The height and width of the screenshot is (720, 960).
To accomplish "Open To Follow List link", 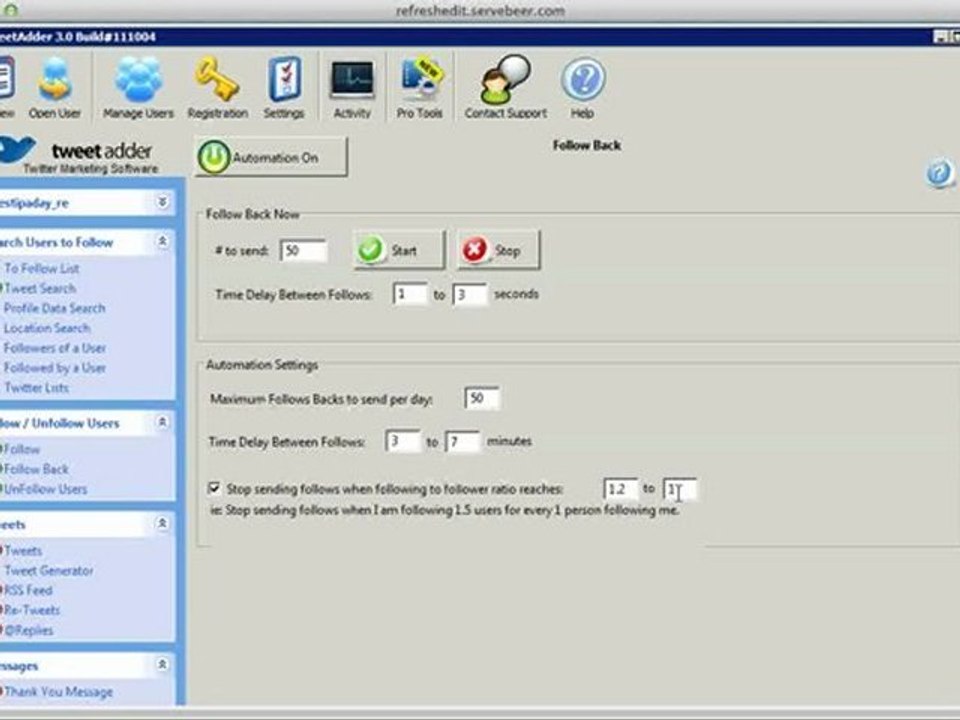I will [x=42, y=268].
